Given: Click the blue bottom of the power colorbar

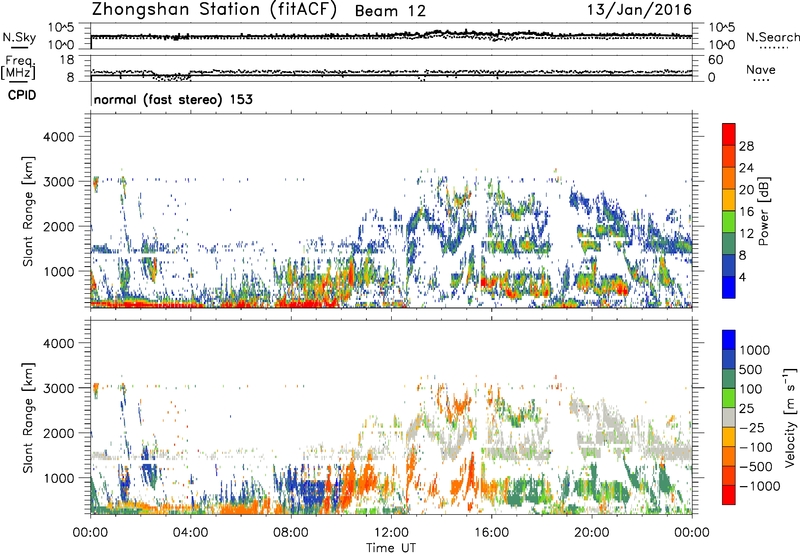Looking at the screenshot, I should [729, 287].
